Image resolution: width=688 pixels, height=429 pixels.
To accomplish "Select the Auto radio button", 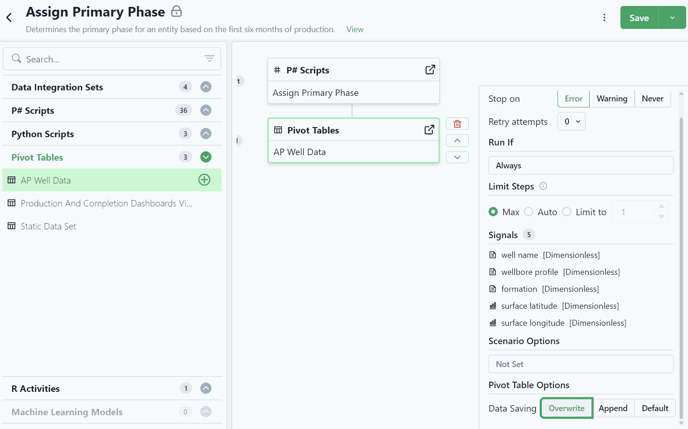I will coord(529,212).
